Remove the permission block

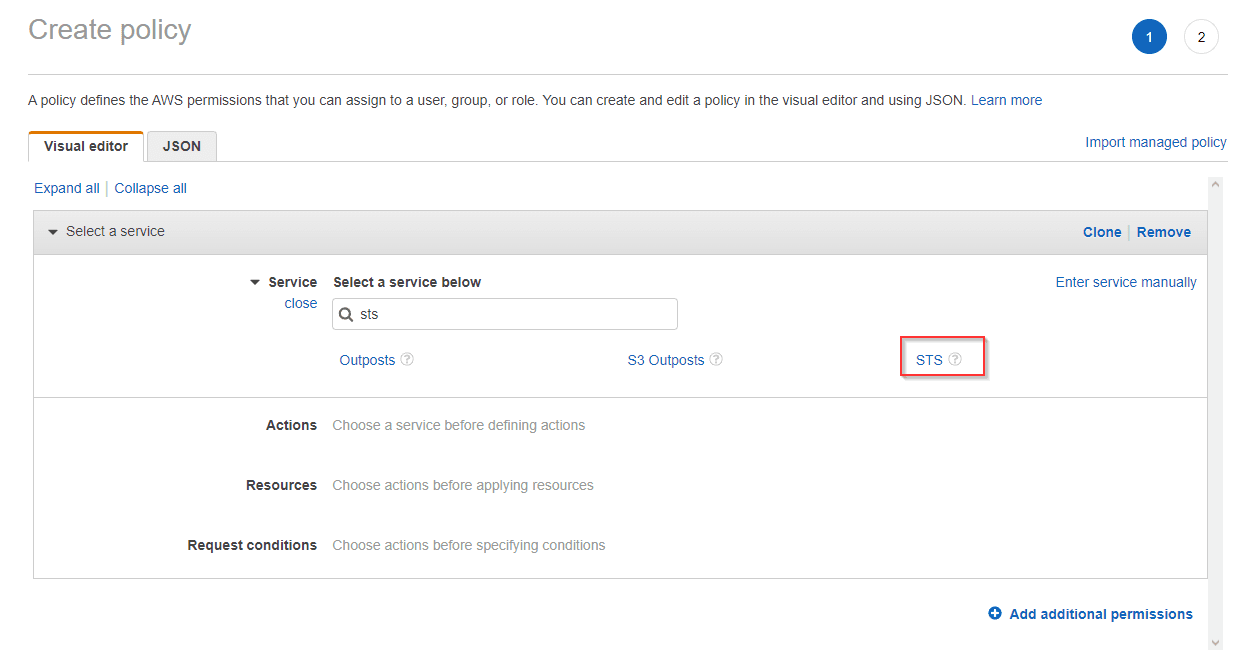pyautogui.click(x=1163, y=232)
